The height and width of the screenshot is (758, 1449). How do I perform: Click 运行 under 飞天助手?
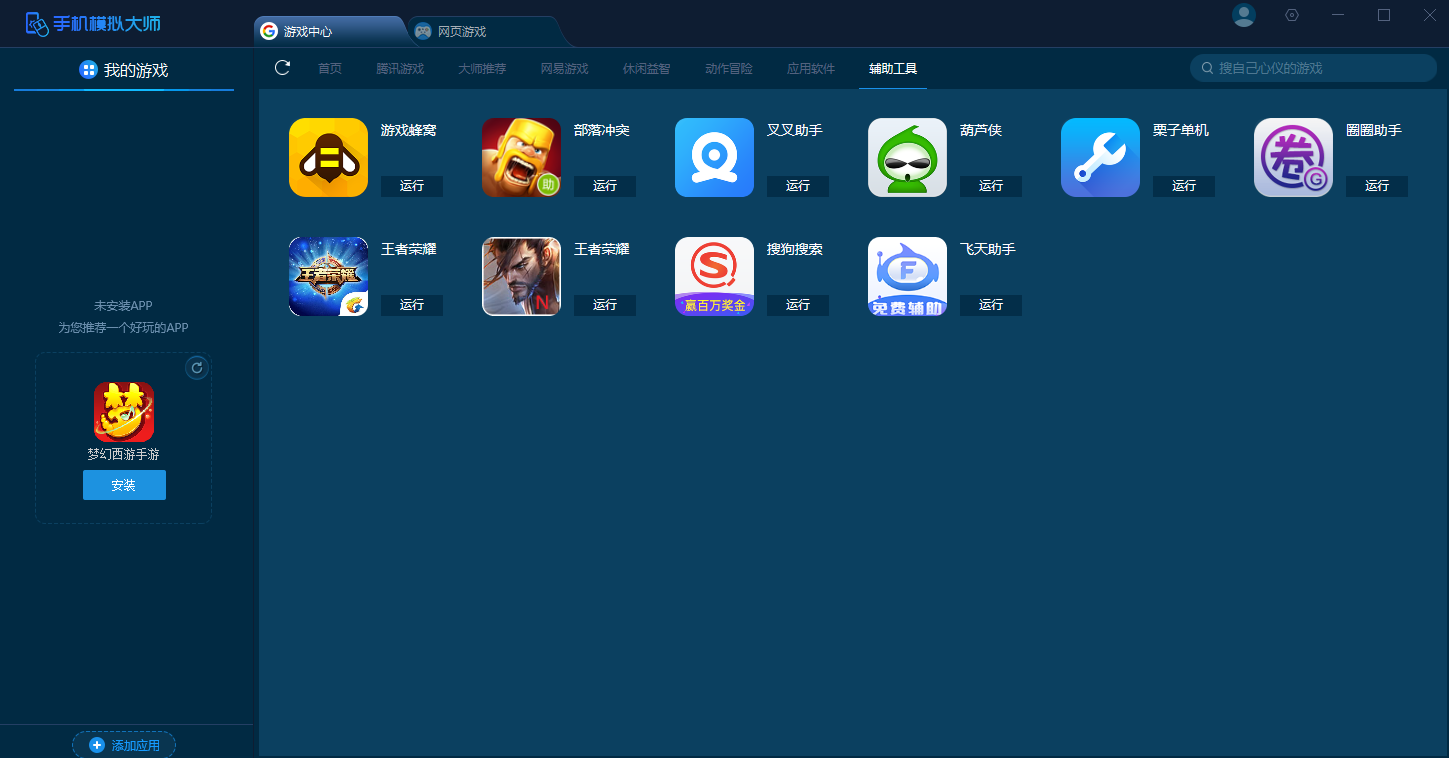(991, 305)
